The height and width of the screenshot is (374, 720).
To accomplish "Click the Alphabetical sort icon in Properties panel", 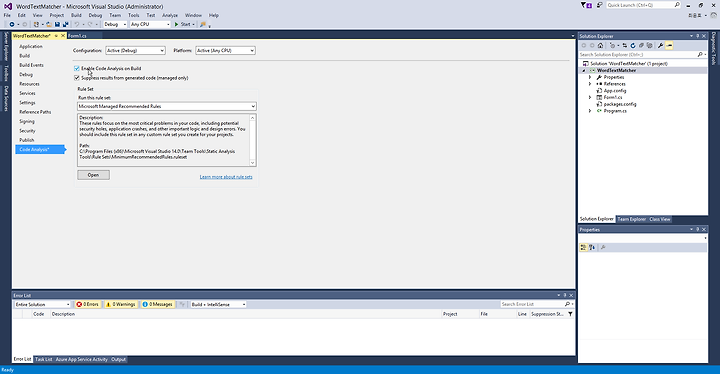I will coord(592,248).
